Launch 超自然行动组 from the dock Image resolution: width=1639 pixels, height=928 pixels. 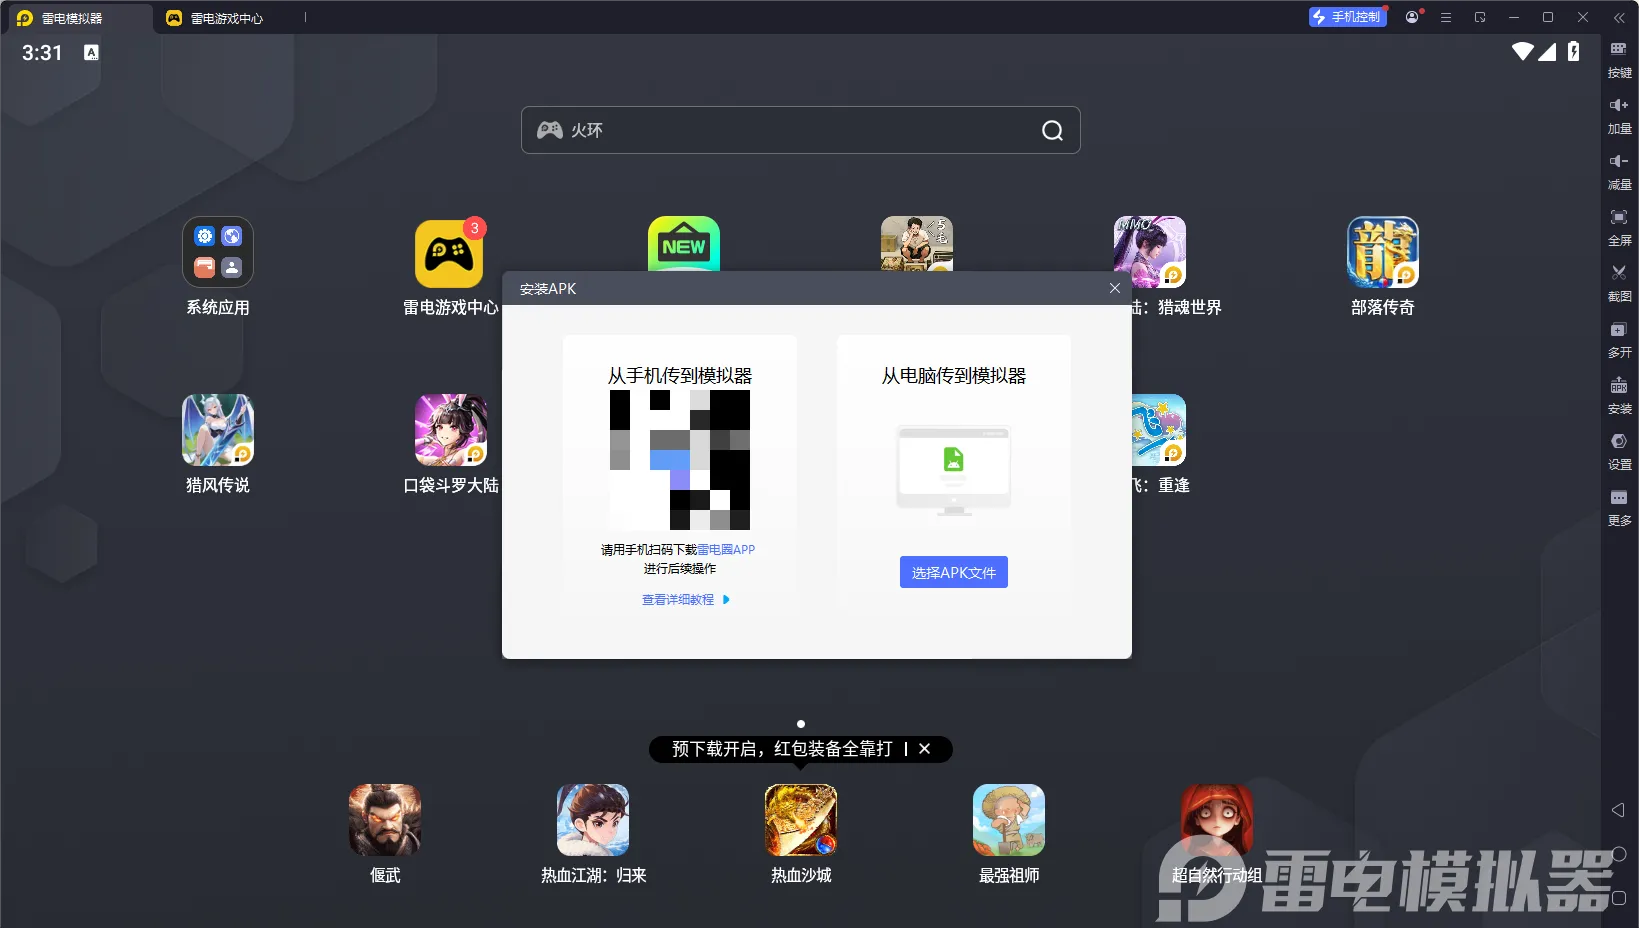[1217, 820]
